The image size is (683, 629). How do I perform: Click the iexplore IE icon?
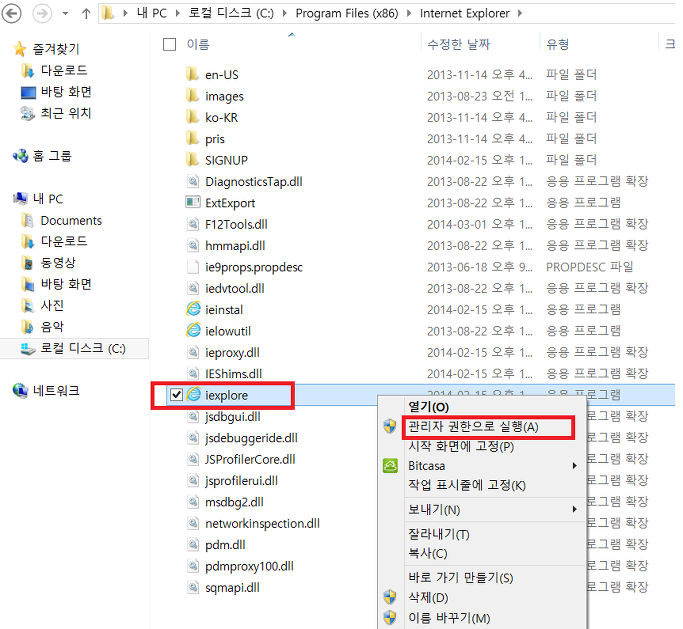point(193,394)
